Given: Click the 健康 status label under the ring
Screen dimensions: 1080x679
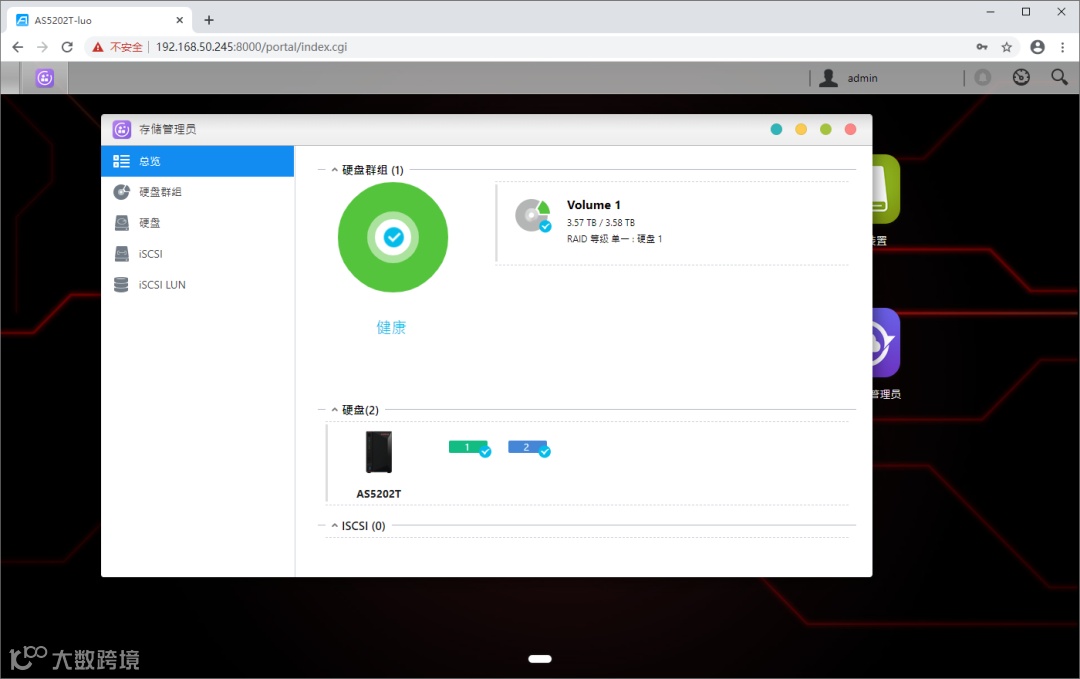Looking at the screenshot, I should click(x=391, y=326).
